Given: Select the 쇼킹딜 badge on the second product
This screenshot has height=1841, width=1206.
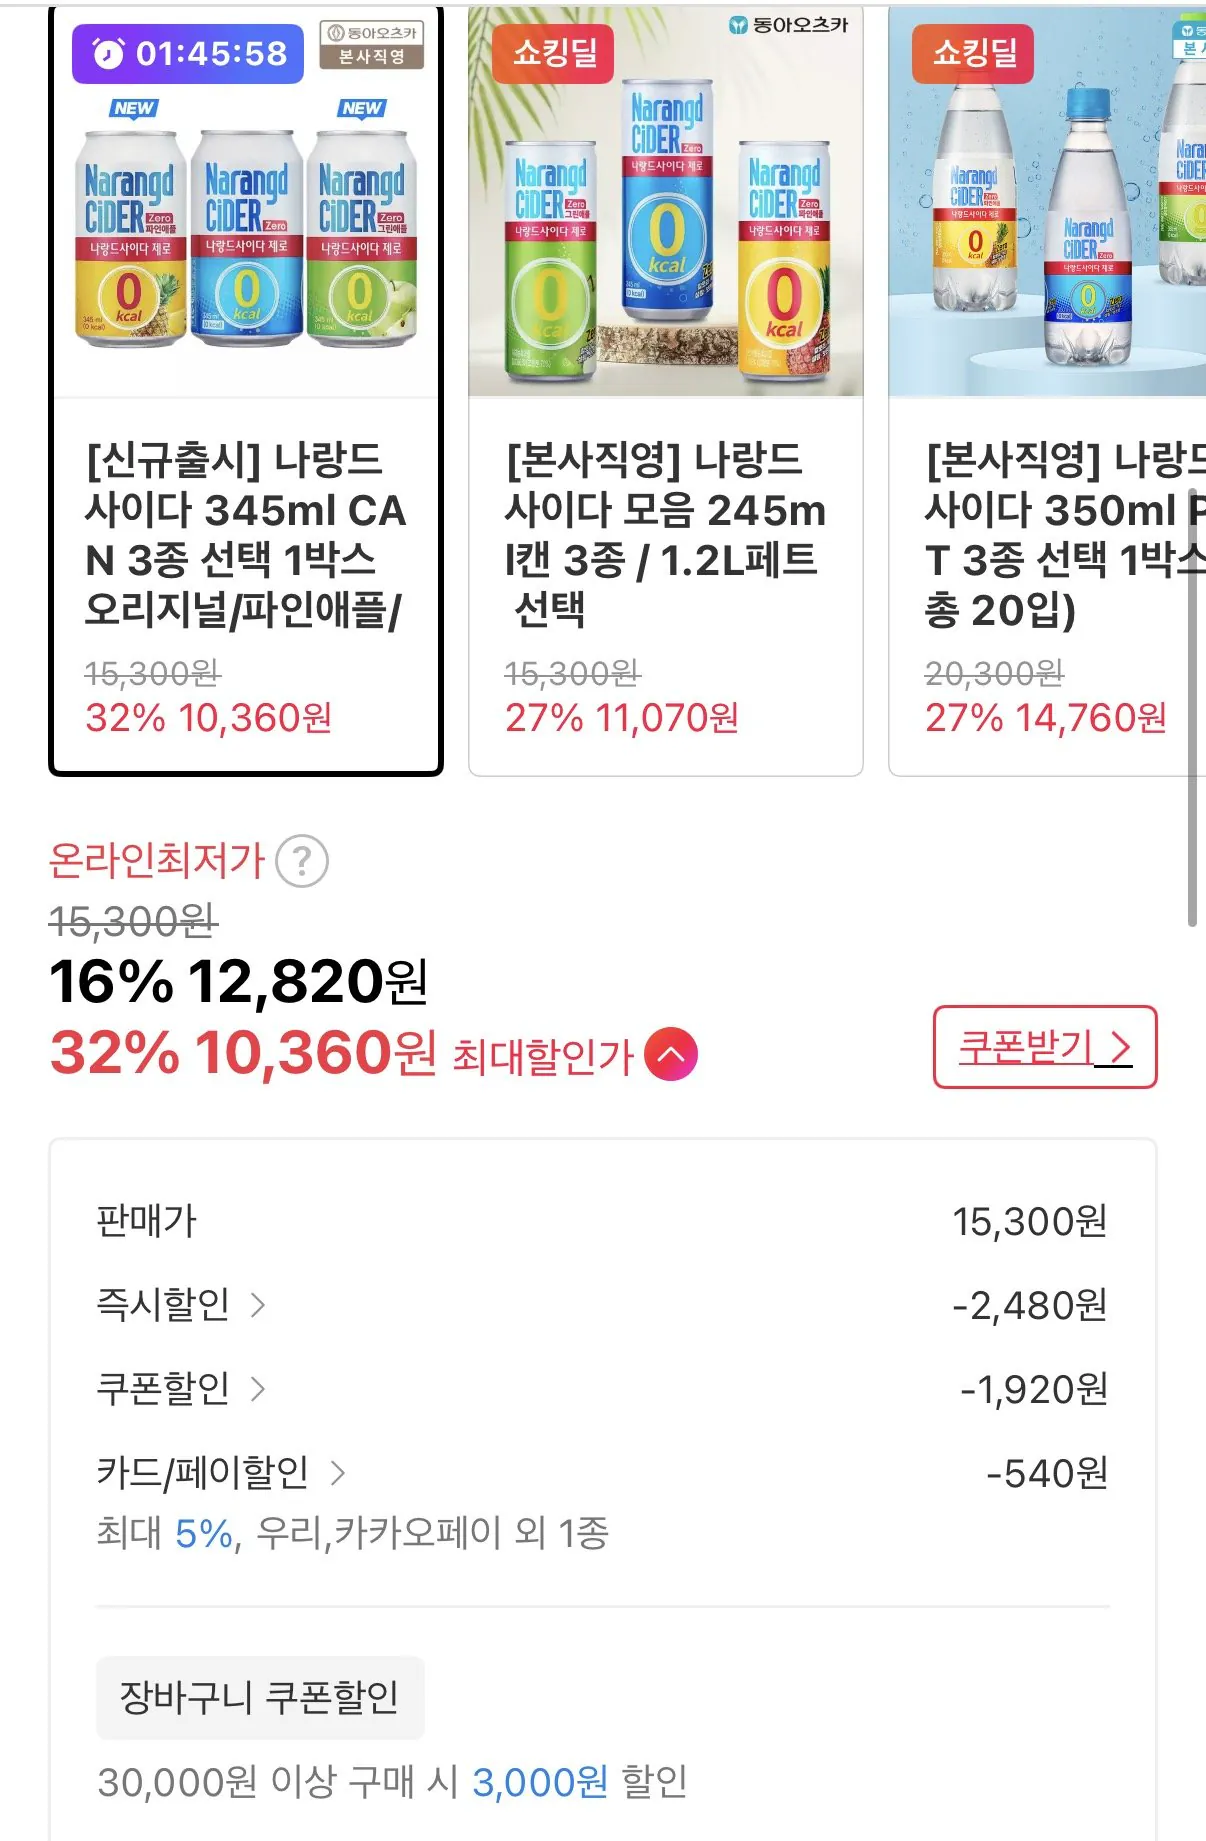Looking at the screenshot, I should click(554, 56).
